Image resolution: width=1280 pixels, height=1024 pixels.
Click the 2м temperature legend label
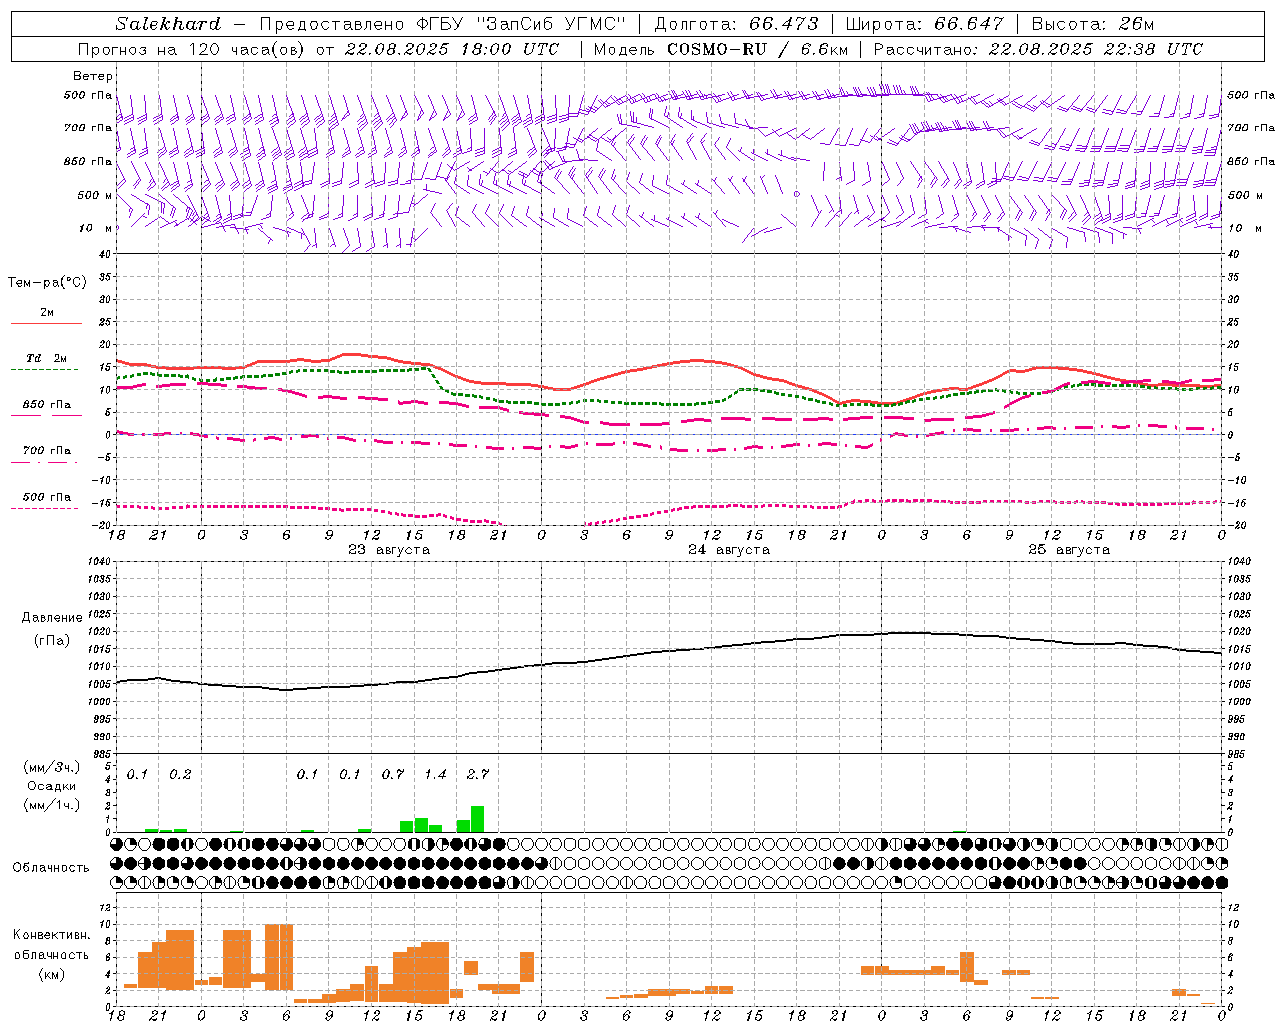47,313
